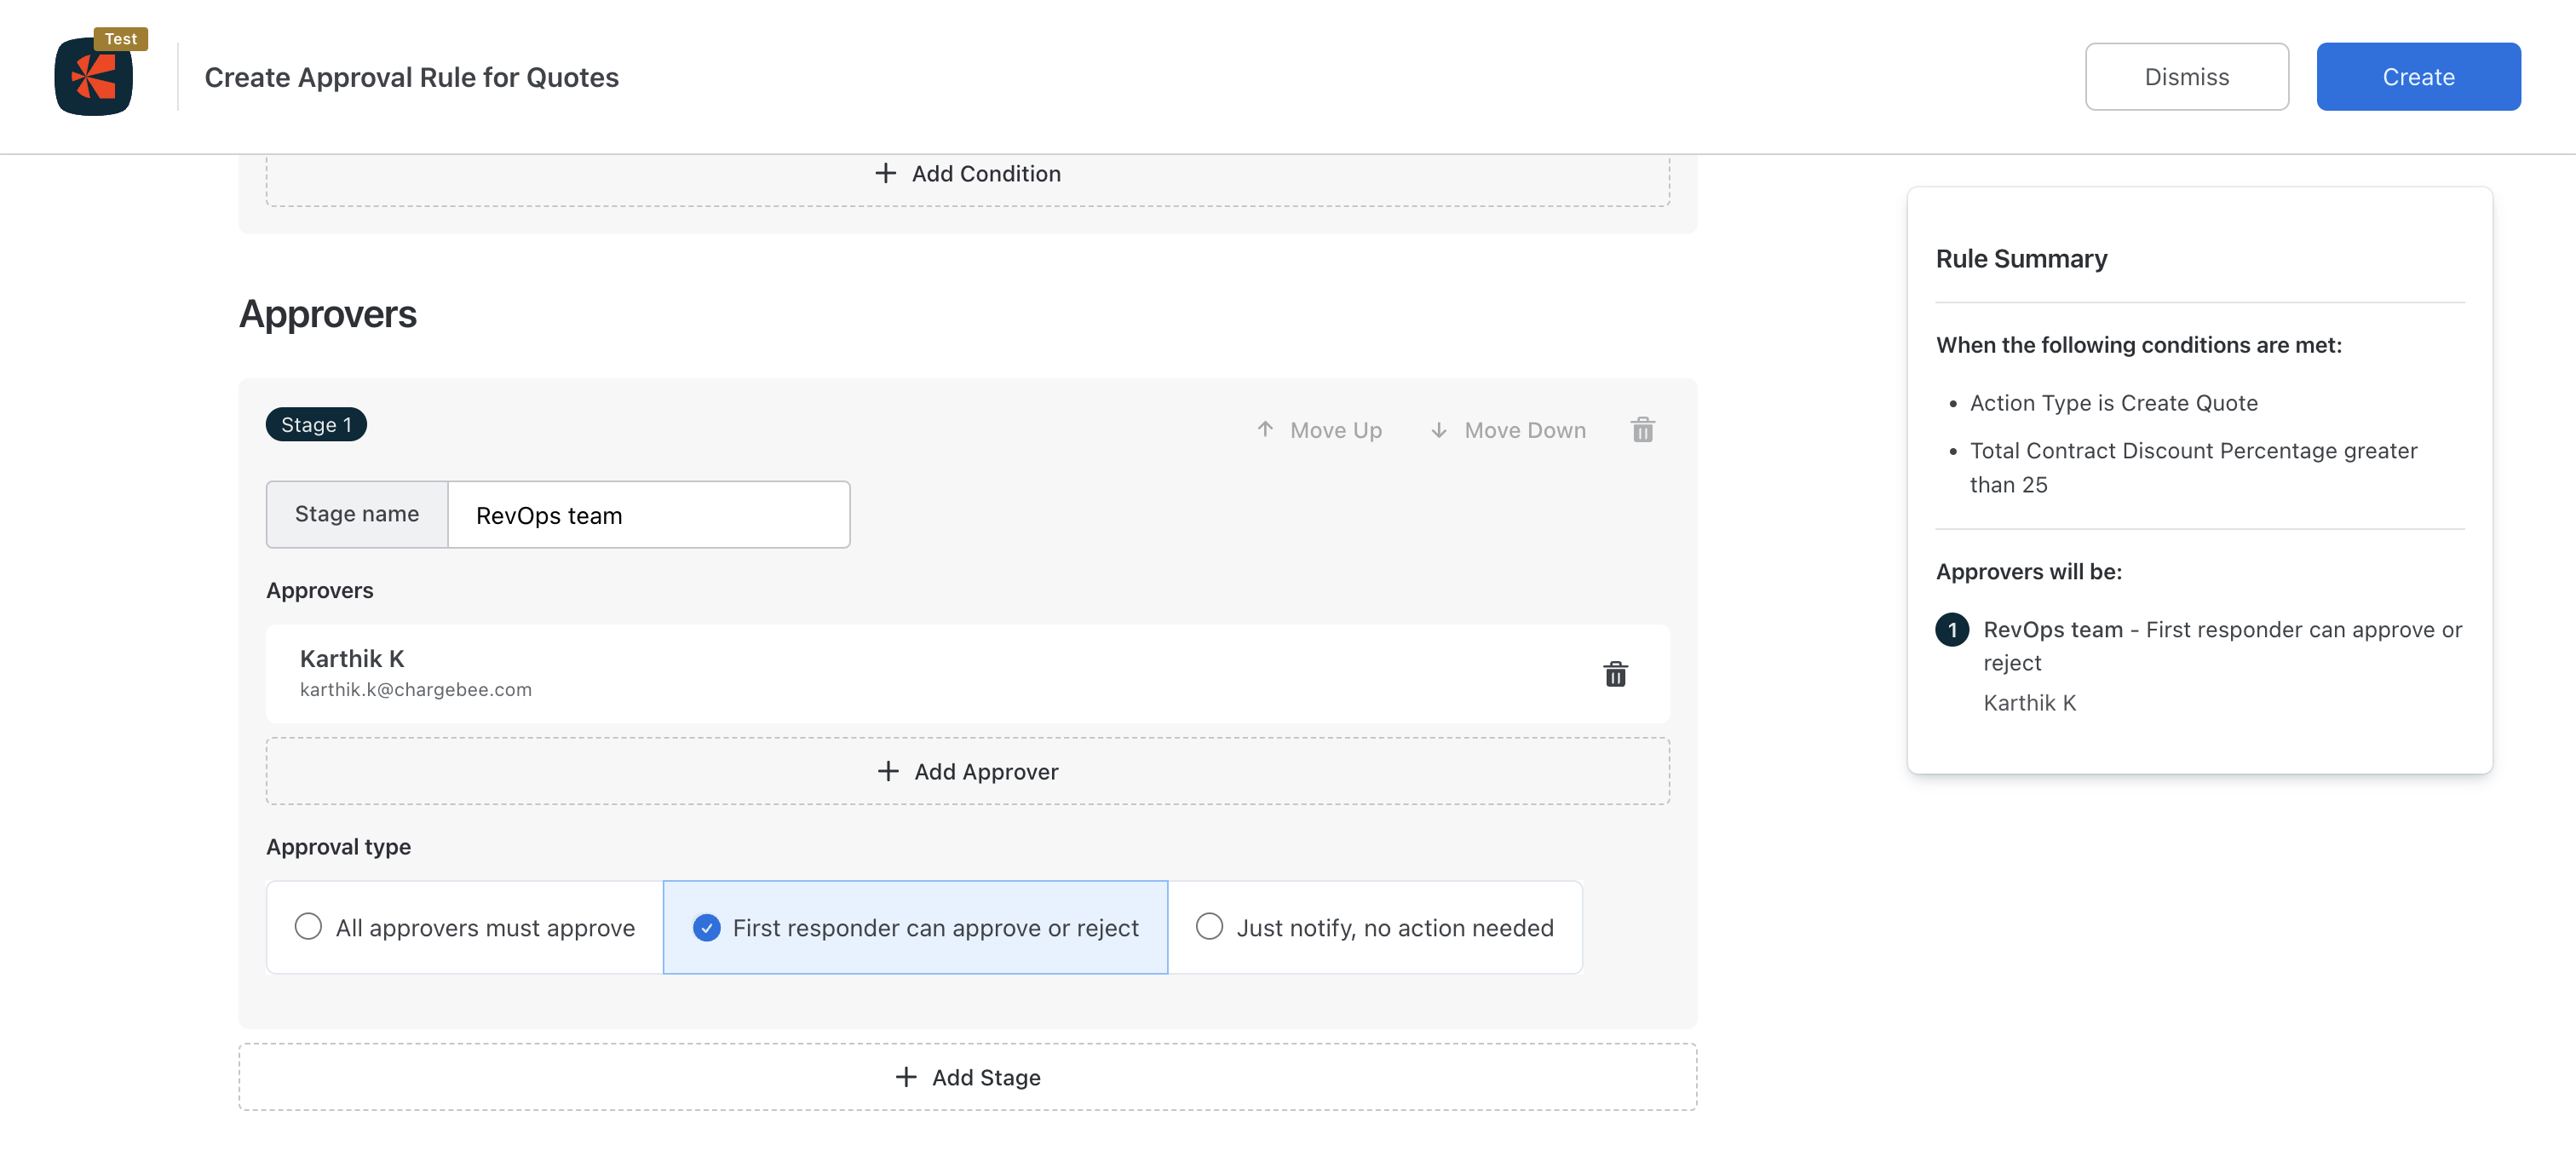Viewport: 2576px width, 1174px height.
Task: Click plus icon beside Add Condition
Action: (x=885, y=173)
